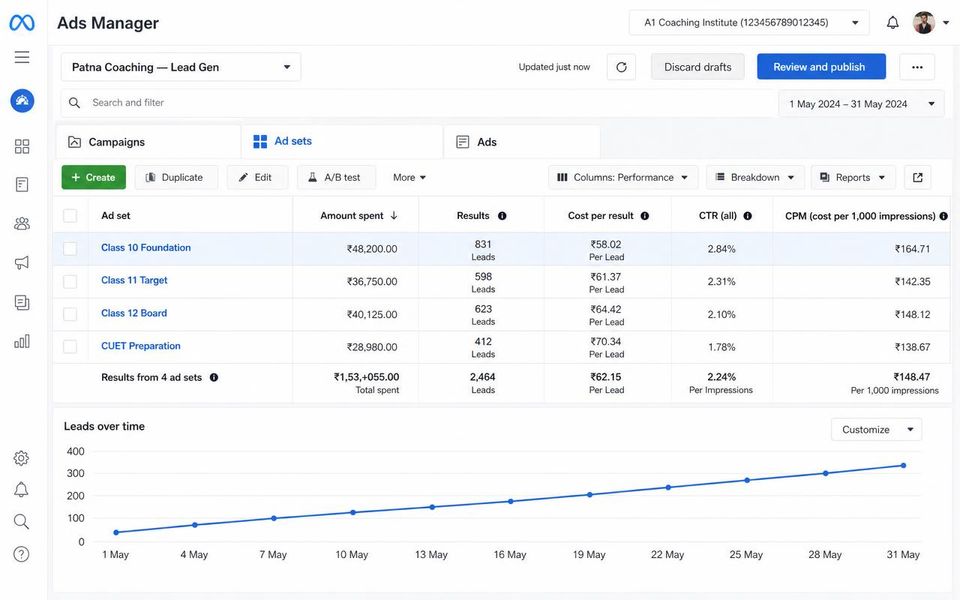
Task: Open the grid apps icon in sidebar
Action: pos(22,146)
